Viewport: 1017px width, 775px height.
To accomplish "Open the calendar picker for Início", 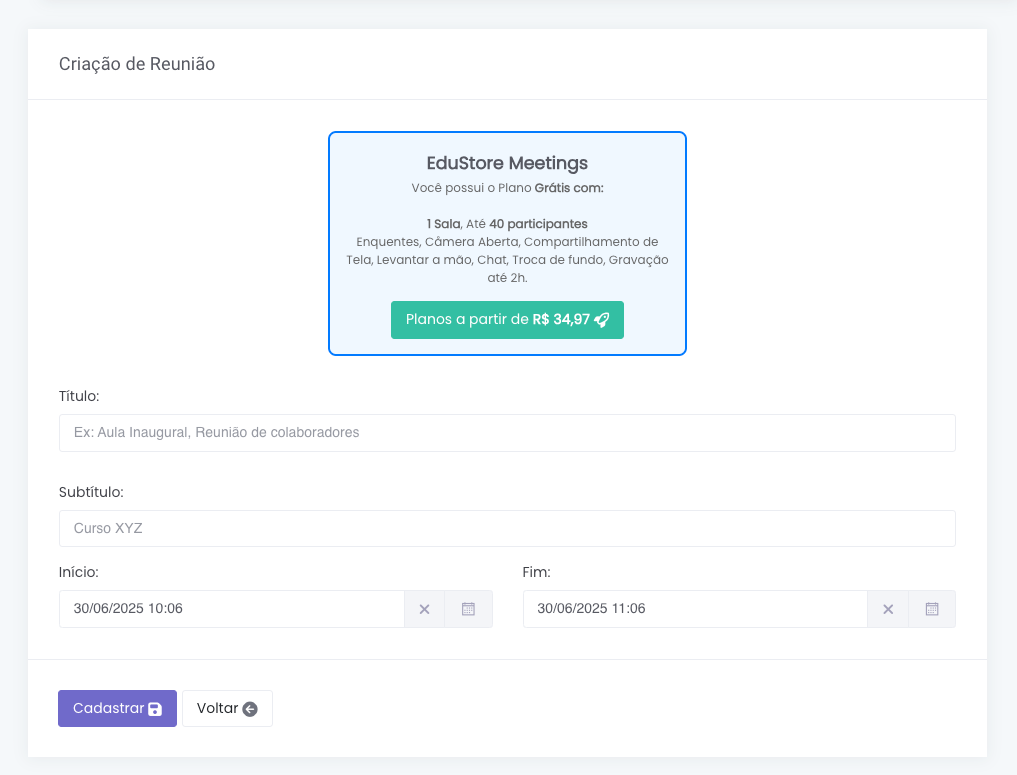I will [x=468, y=609].
